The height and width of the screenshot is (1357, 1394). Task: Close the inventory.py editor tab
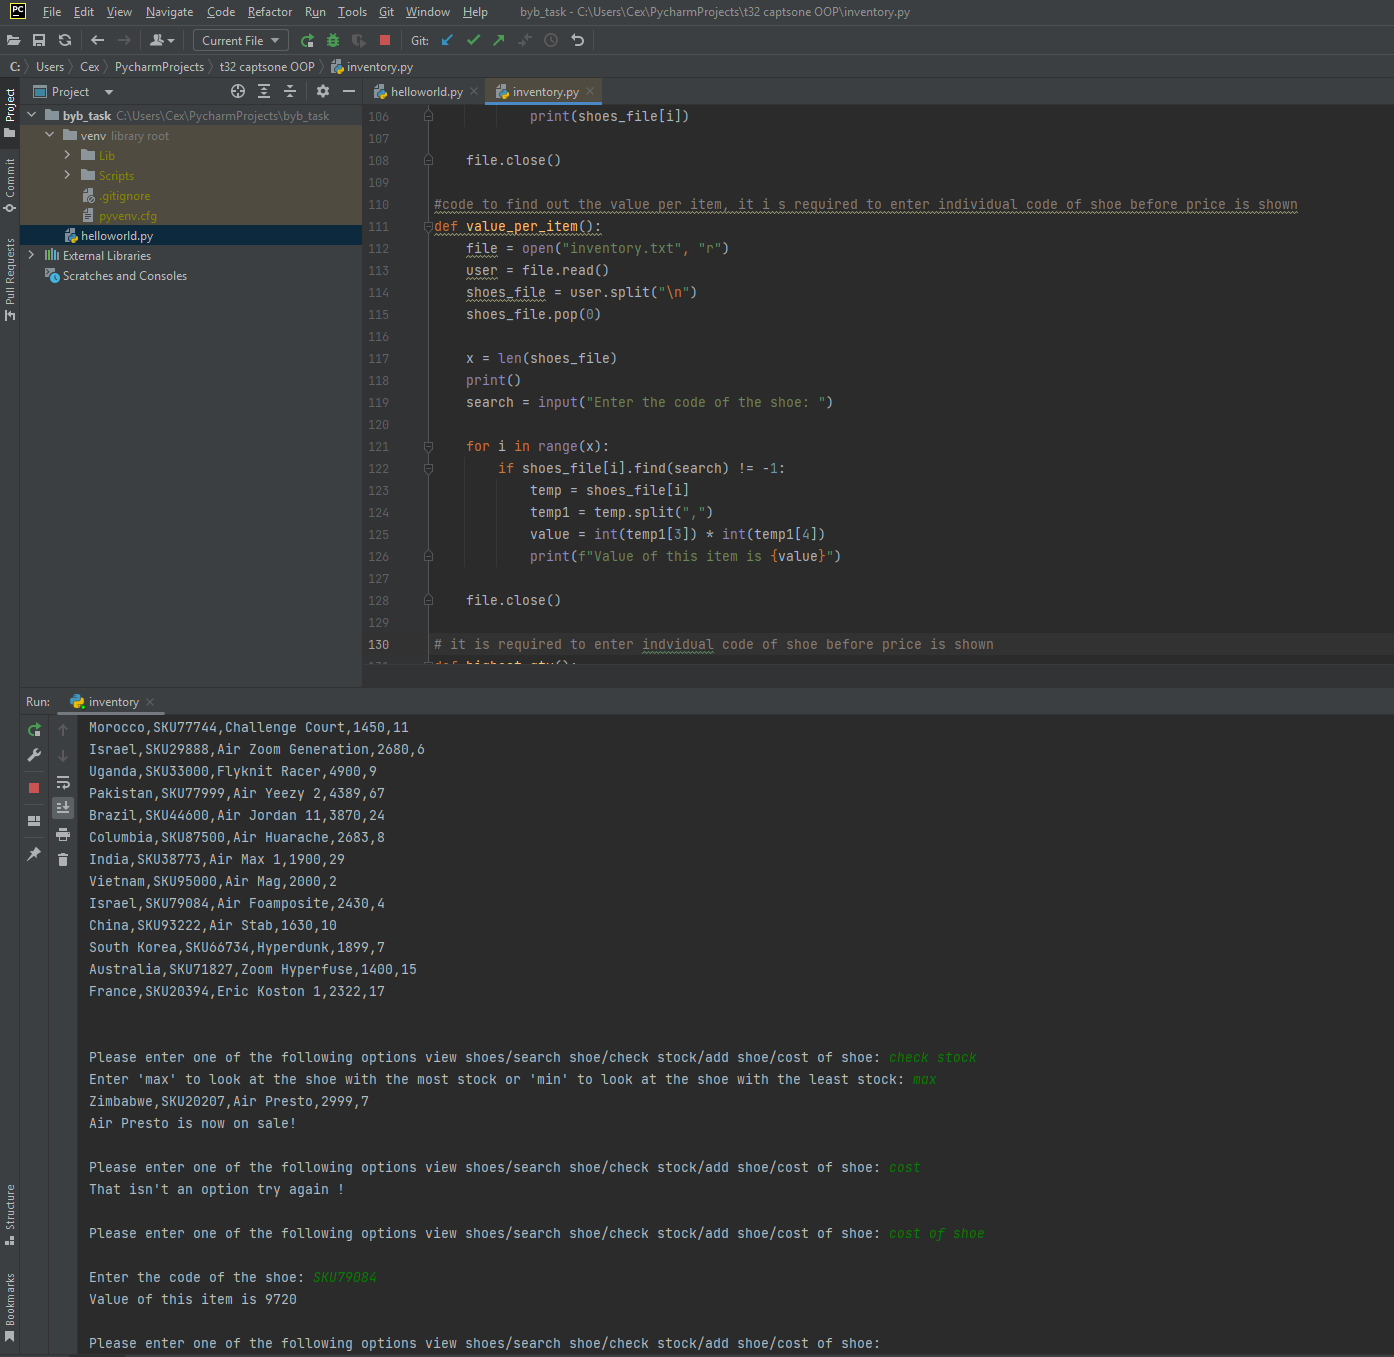[x=590, y=91]
